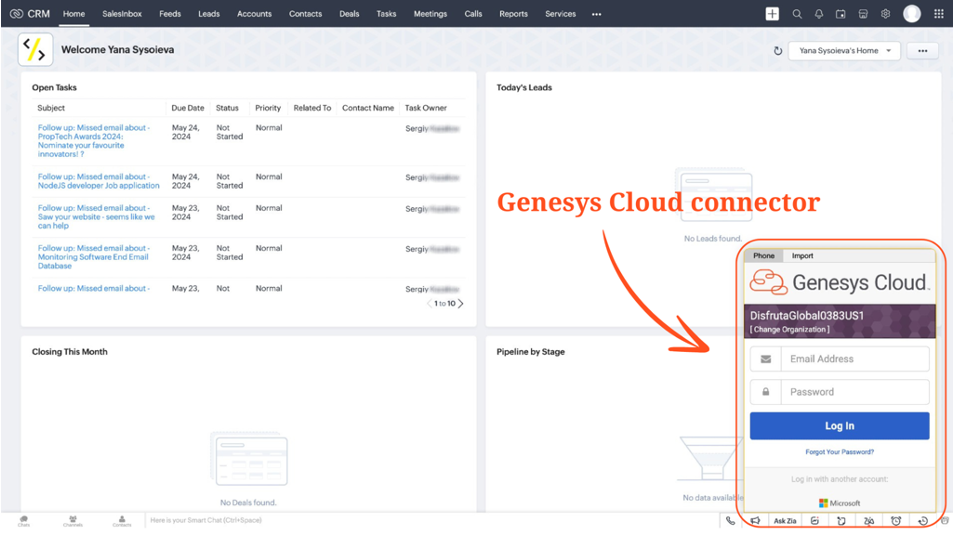
Task: Click the plus quick-create icon
Action: pyautogui.click(x=772, y=13)
